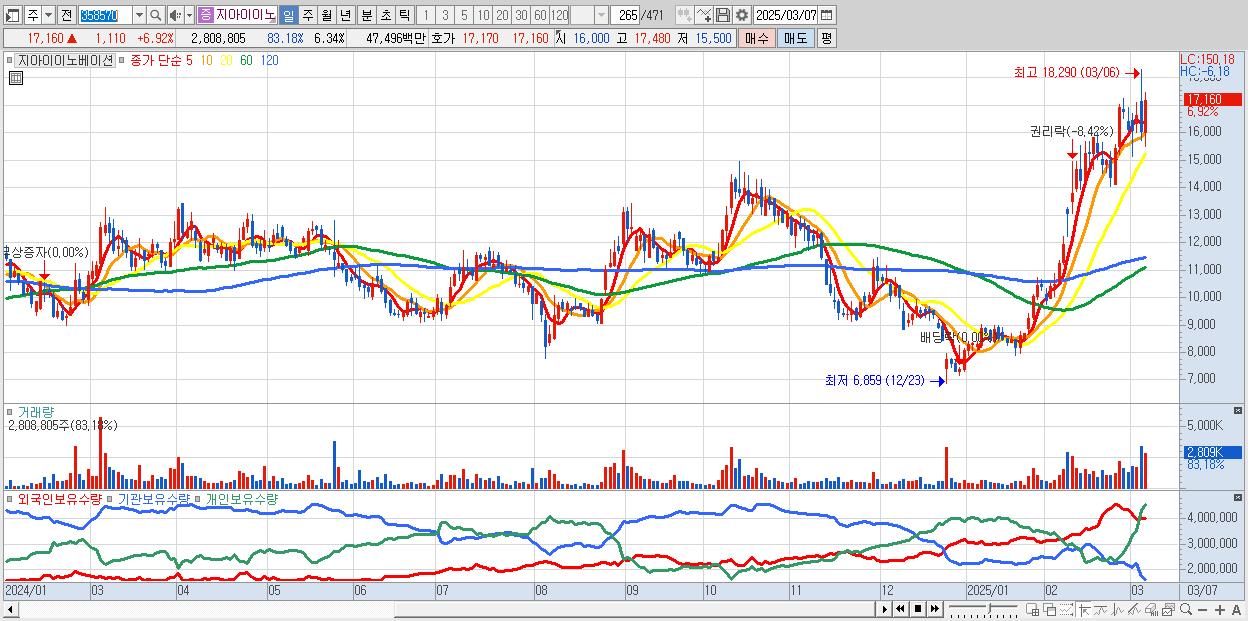Click the chart copy icon after the slider
The width and height of the screenshot is (1248, 621).
pos(1032,610)
